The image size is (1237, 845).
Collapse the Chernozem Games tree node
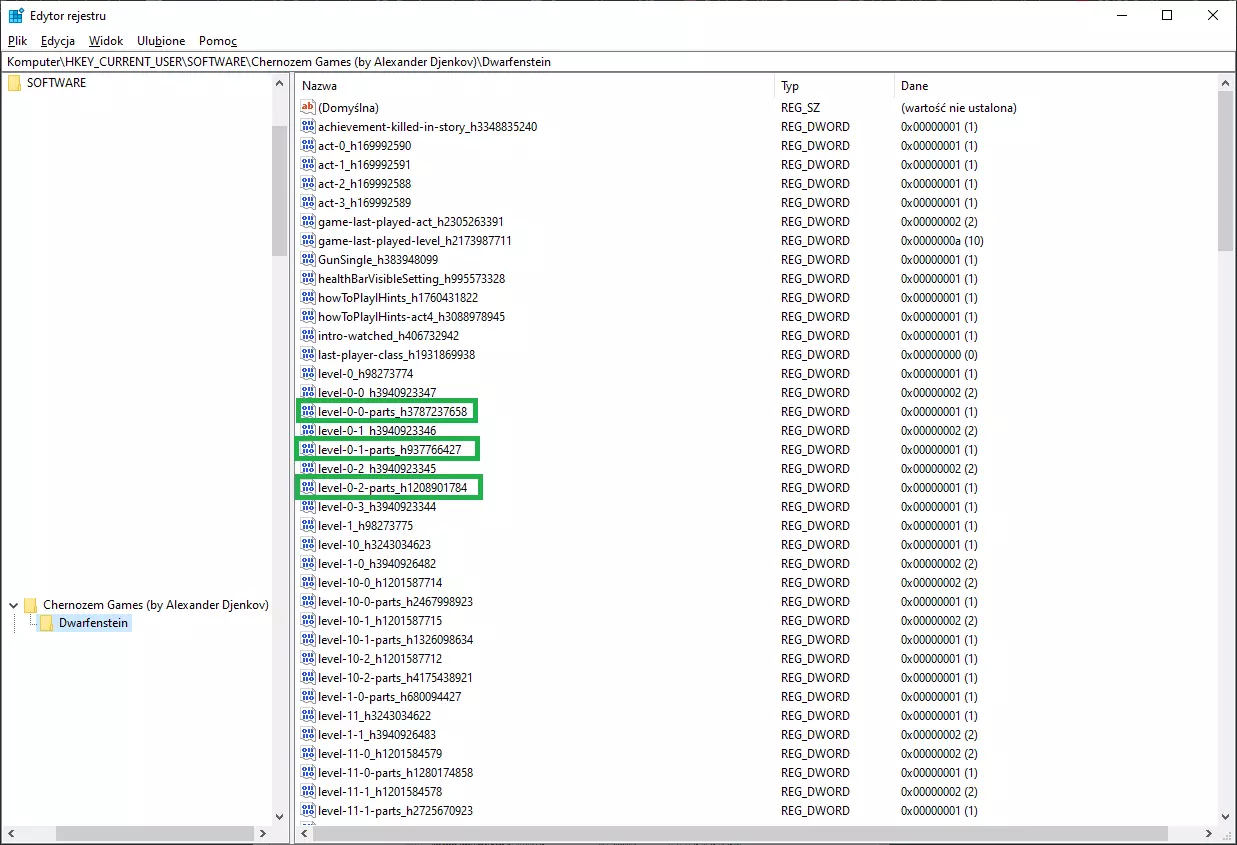point(13,605)
